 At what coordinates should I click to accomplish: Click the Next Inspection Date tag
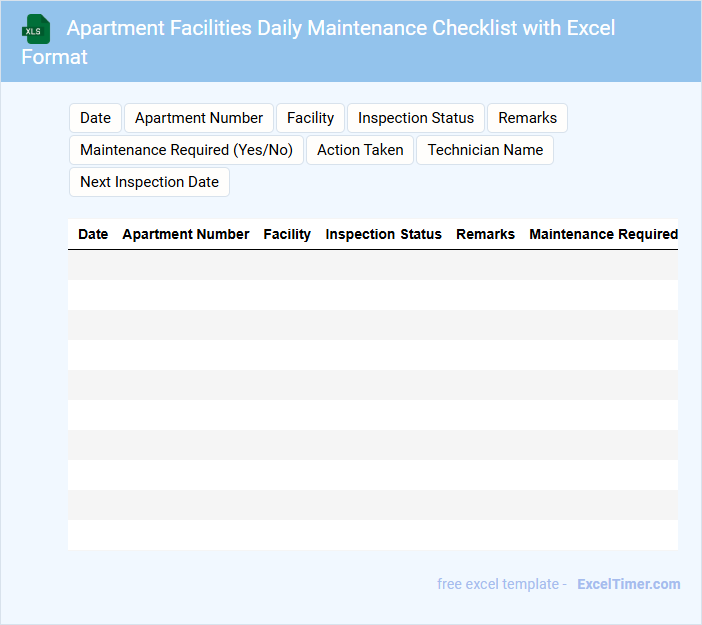(149, 182)
